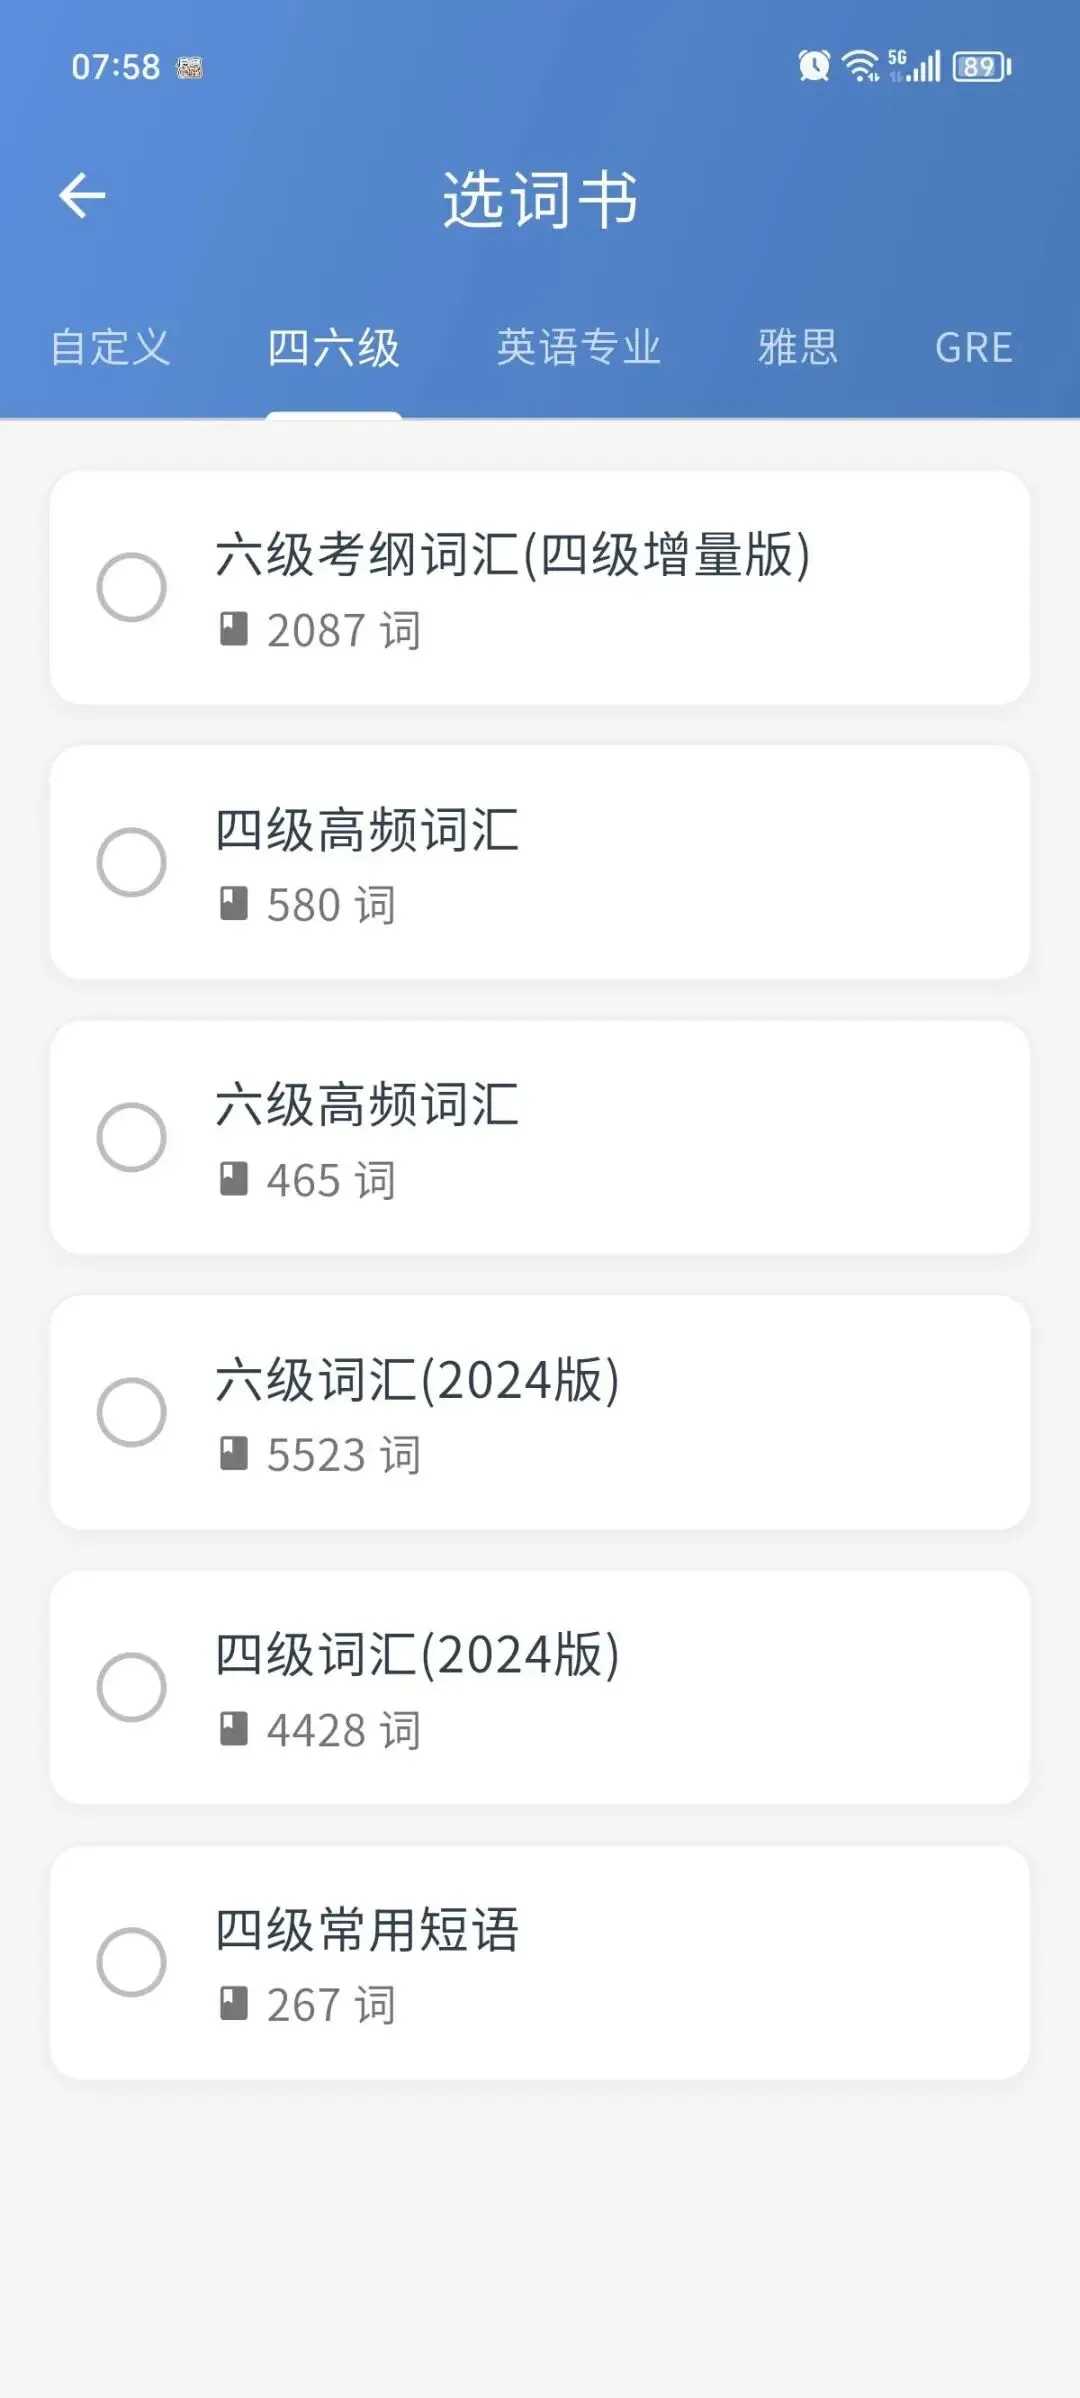Image resolution: width=1080 pixels, height=2398 pixels.
Task: Choose radio button for 四级常用短语
Action: tap(131, 1962)
